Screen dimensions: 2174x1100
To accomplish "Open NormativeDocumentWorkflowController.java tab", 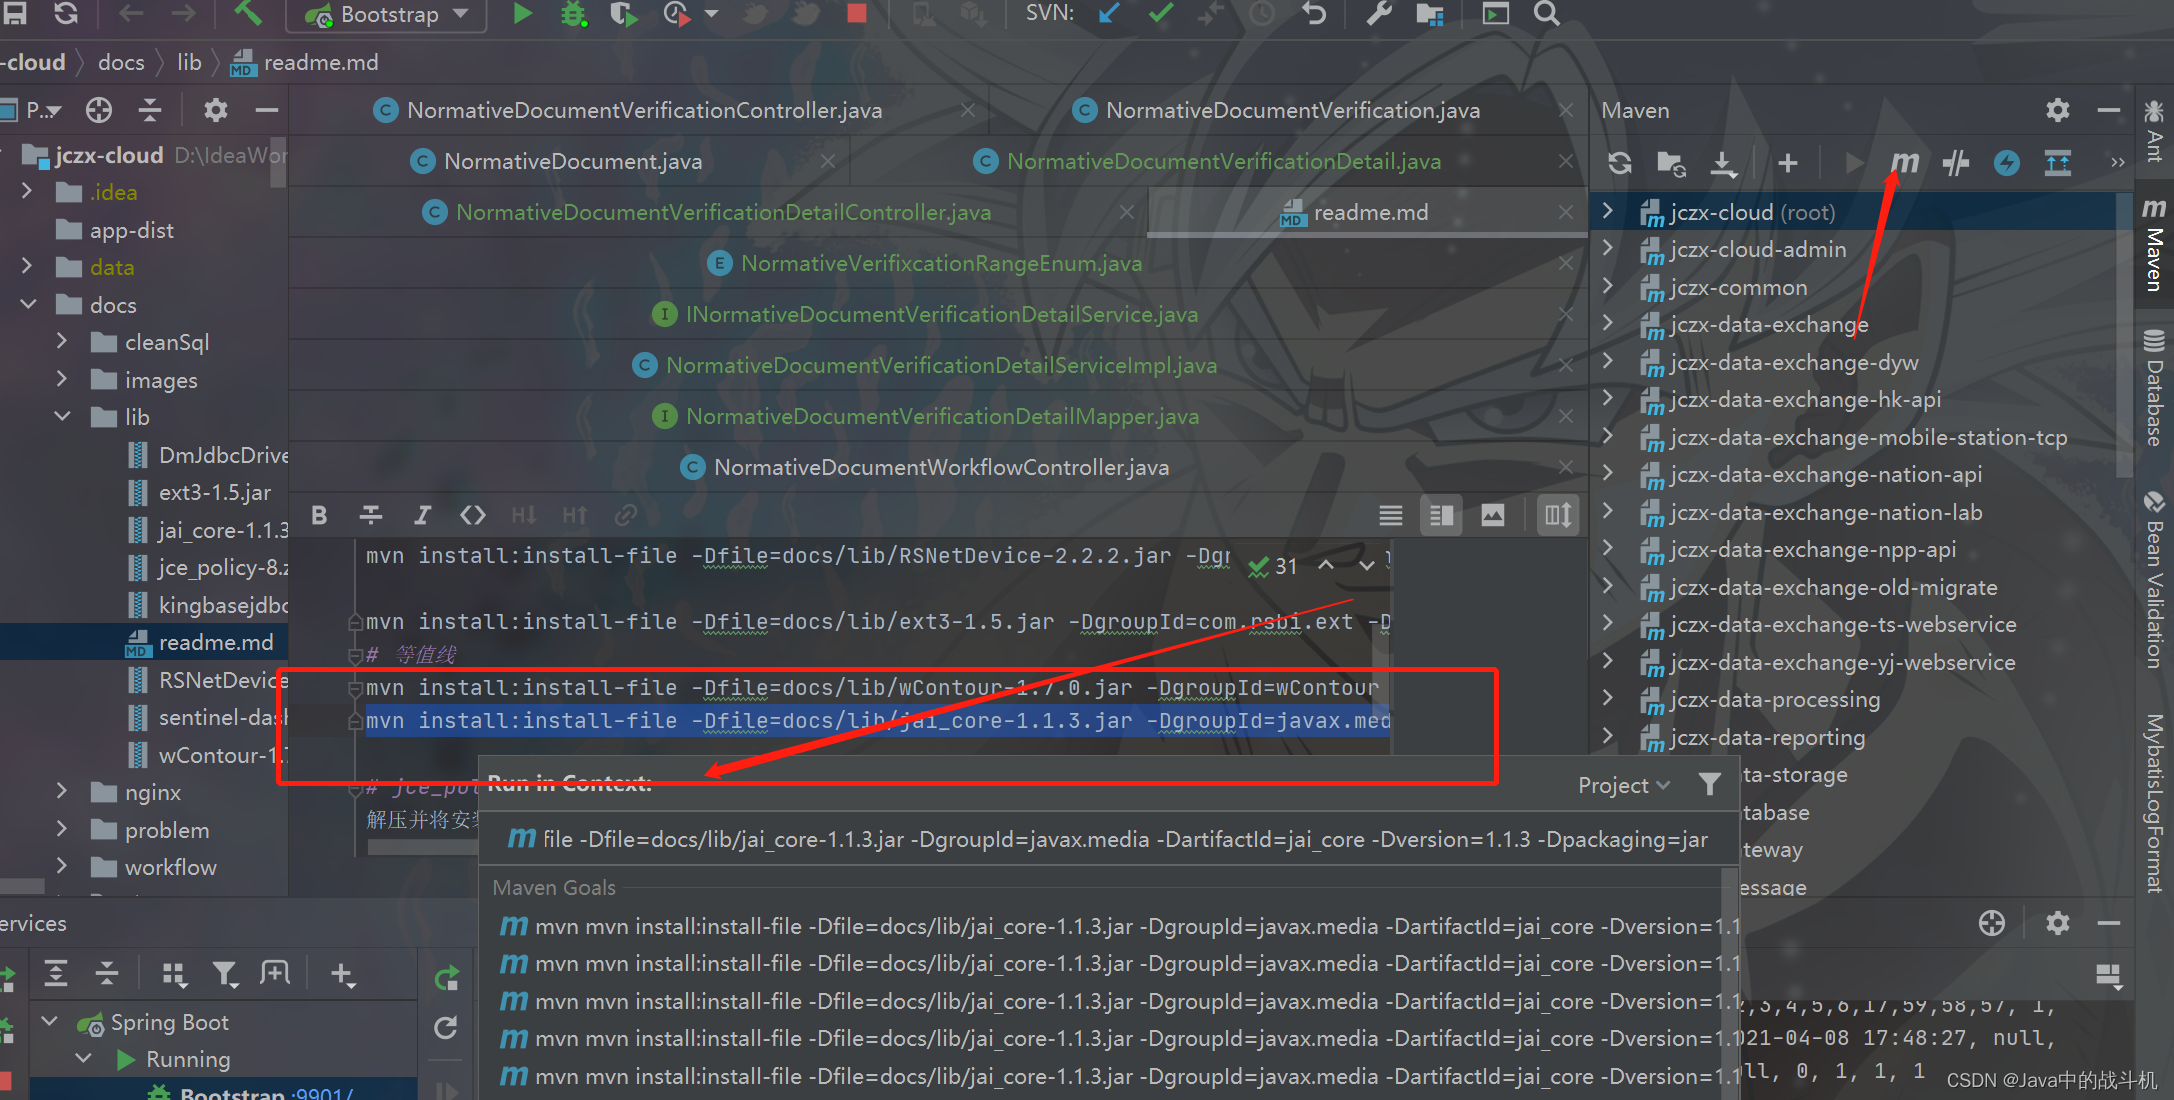I will 940,467.
